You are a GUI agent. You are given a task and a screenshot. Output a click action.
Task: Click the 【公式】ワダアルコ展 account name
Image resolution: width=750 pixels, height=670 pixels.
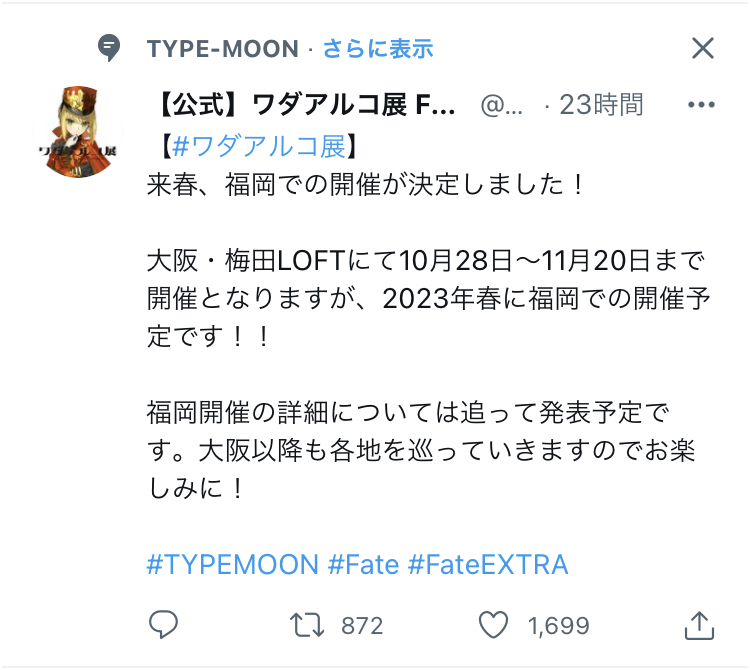click(x=303, y=104)
